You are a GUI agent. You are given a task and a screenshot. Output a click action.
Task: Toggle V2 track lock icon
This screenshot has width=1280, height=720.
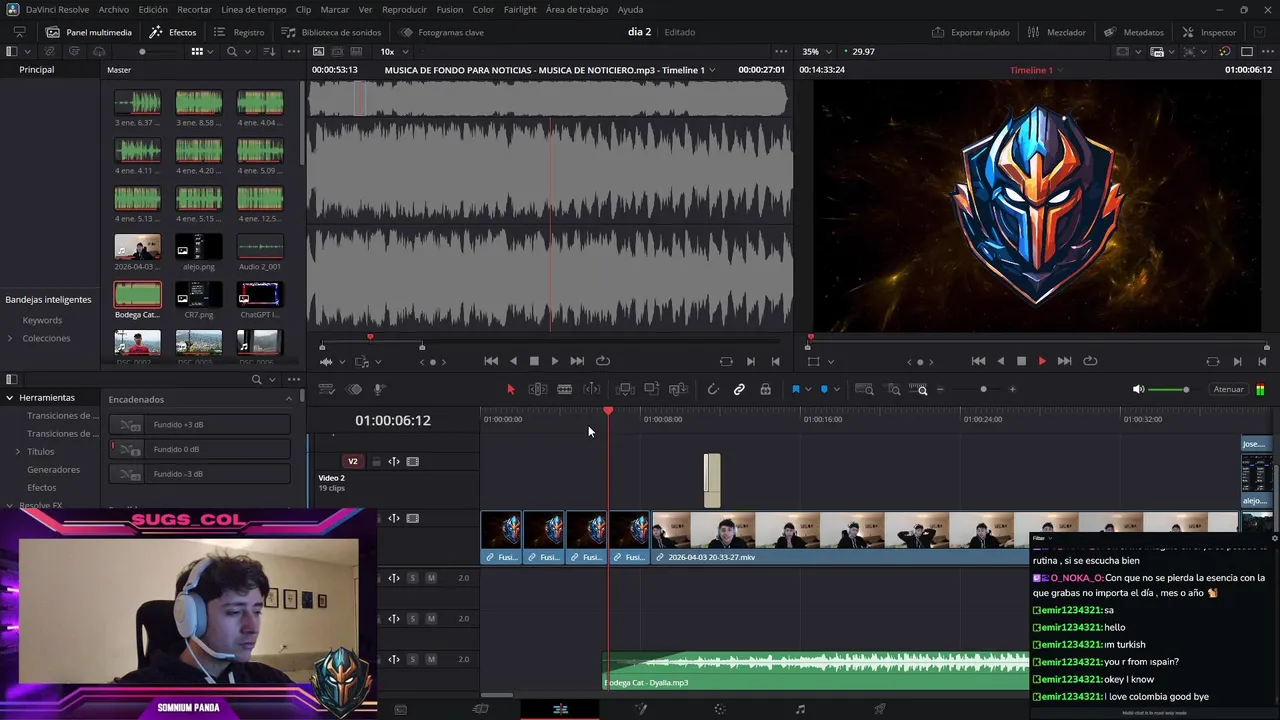coord(376,461)
